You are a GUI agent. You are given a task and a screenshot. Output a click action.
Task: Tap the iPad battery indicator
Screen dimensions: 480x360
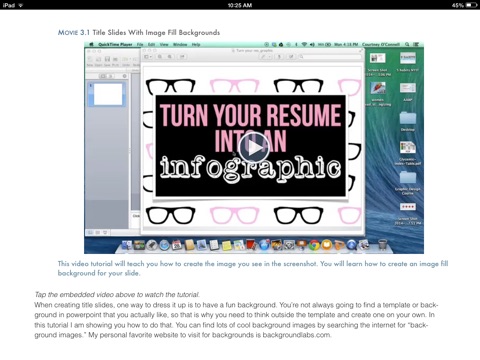pos(471,5)
